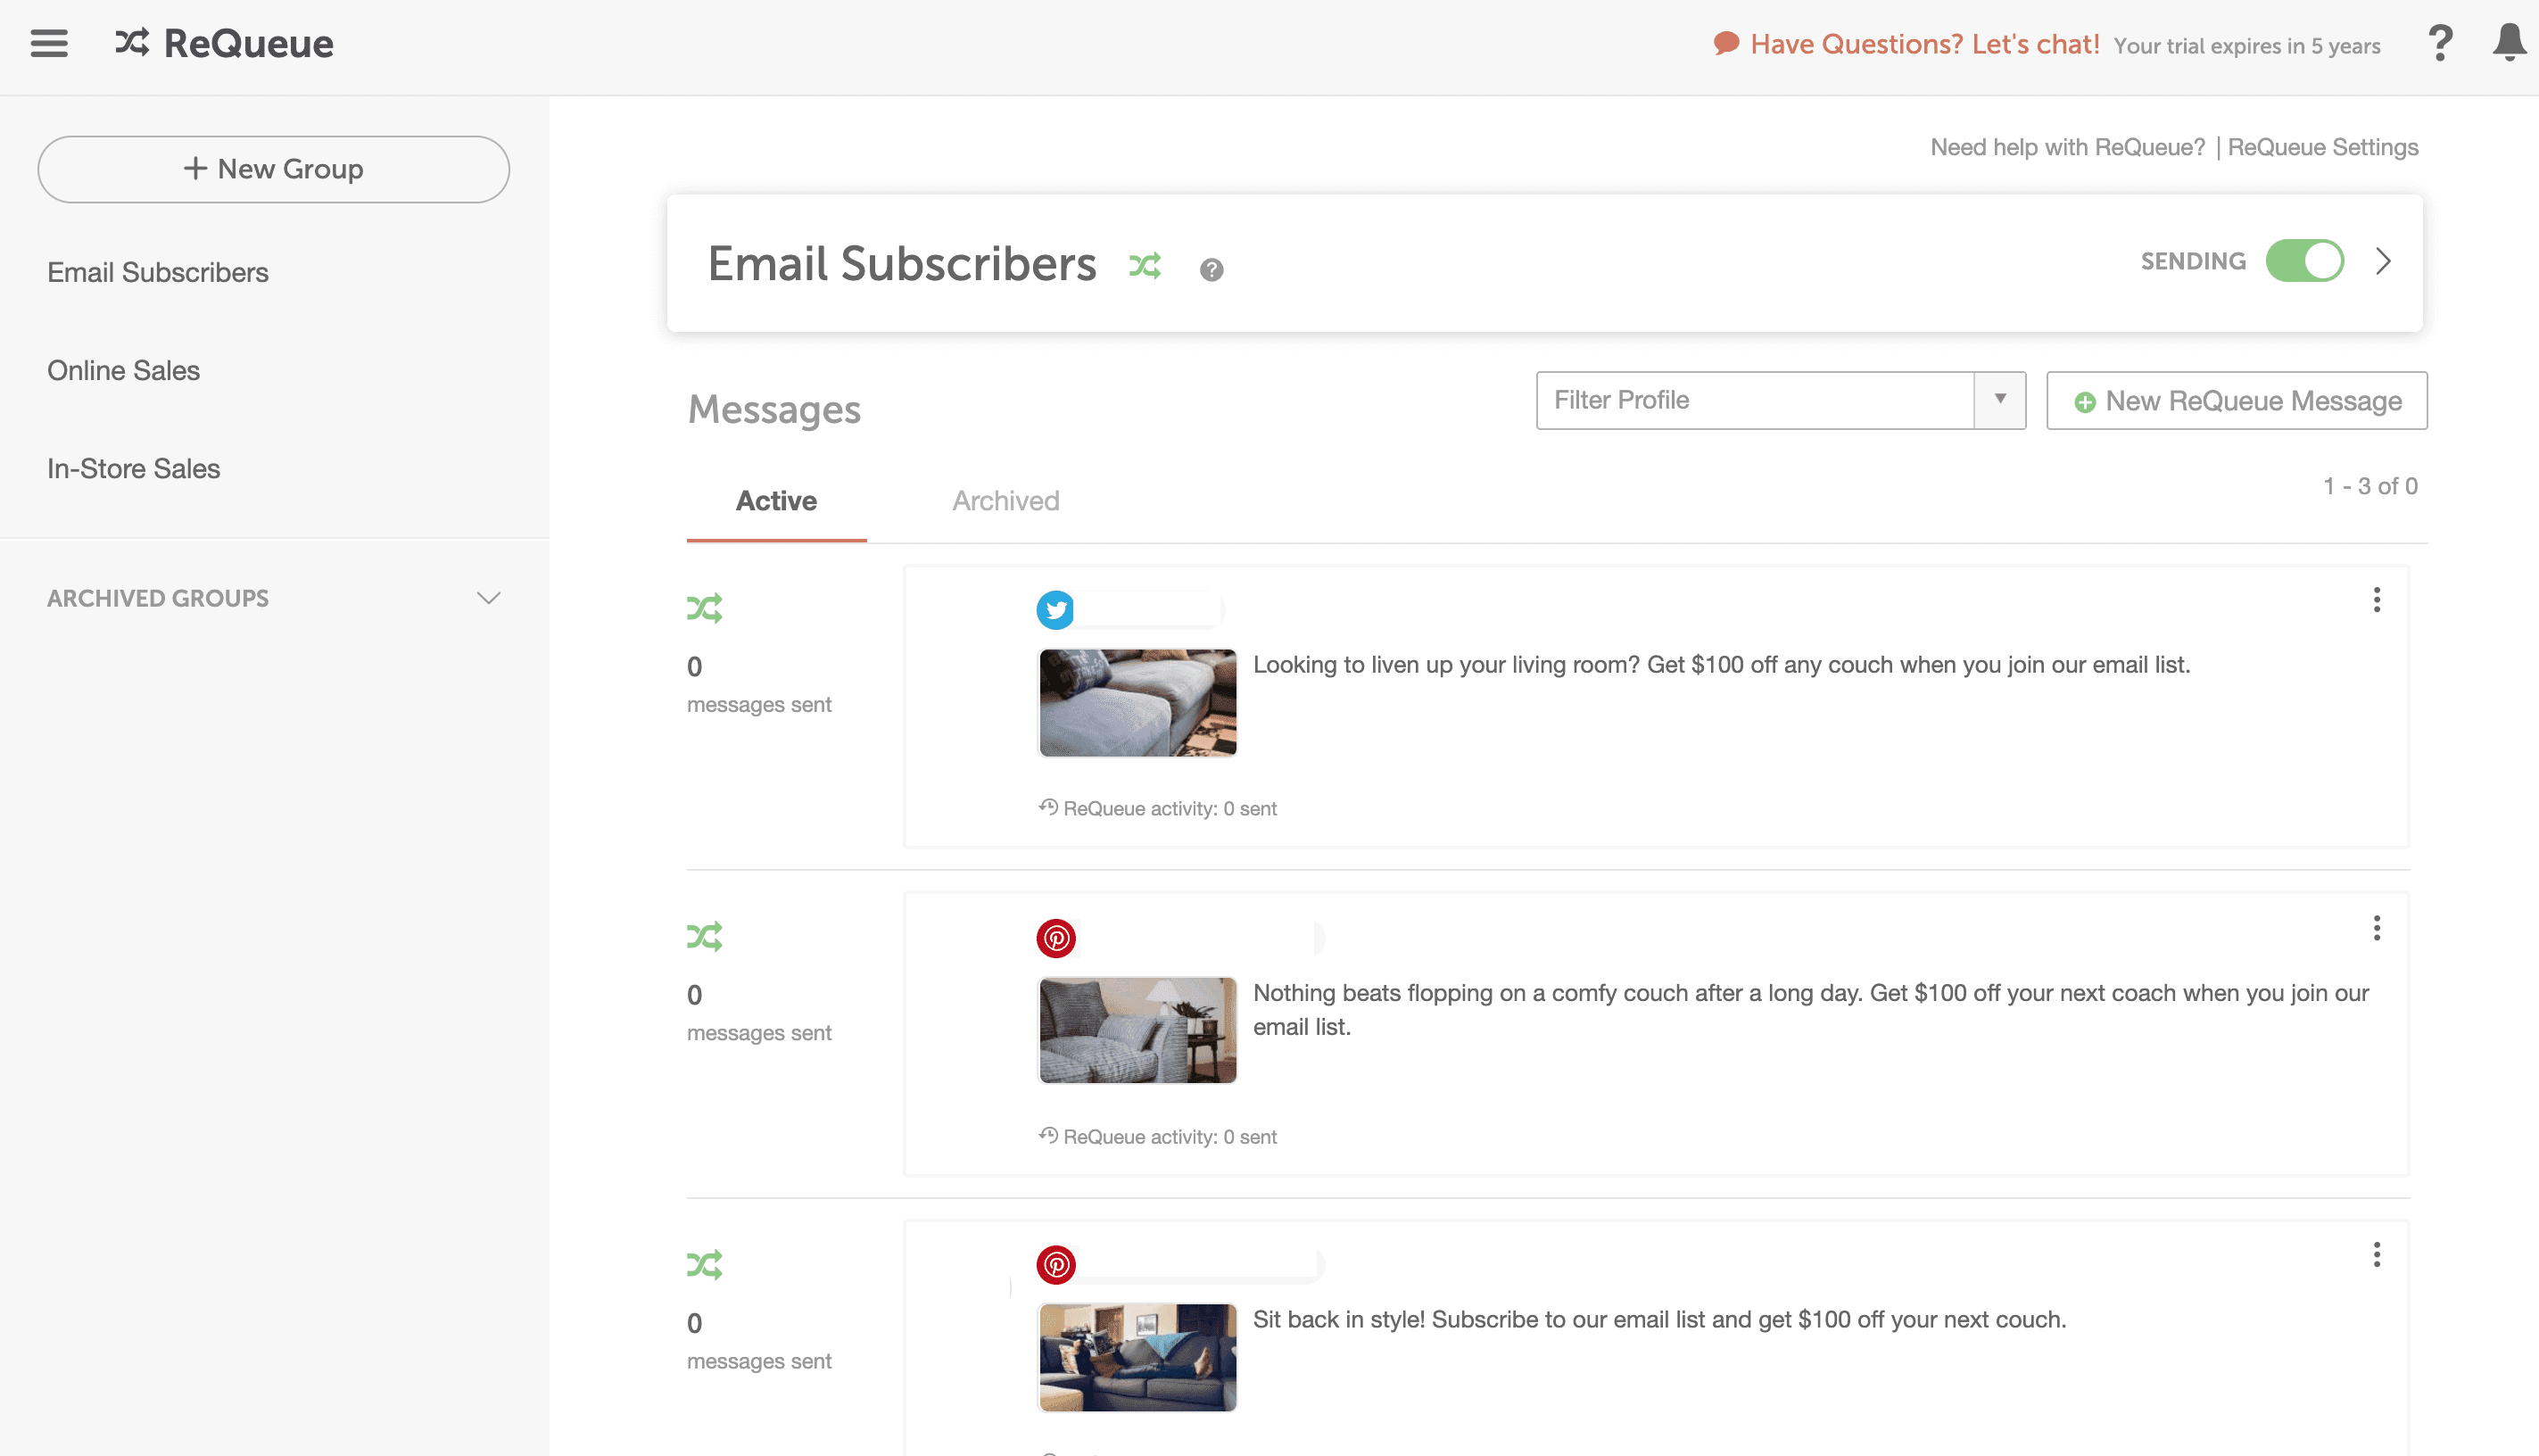Click the gray help icon beside group title
The image size is (2539, 1456).
1211,270
